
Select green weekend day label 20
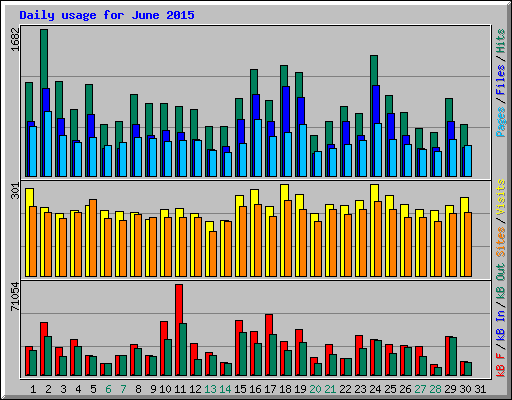pos(315,389)
